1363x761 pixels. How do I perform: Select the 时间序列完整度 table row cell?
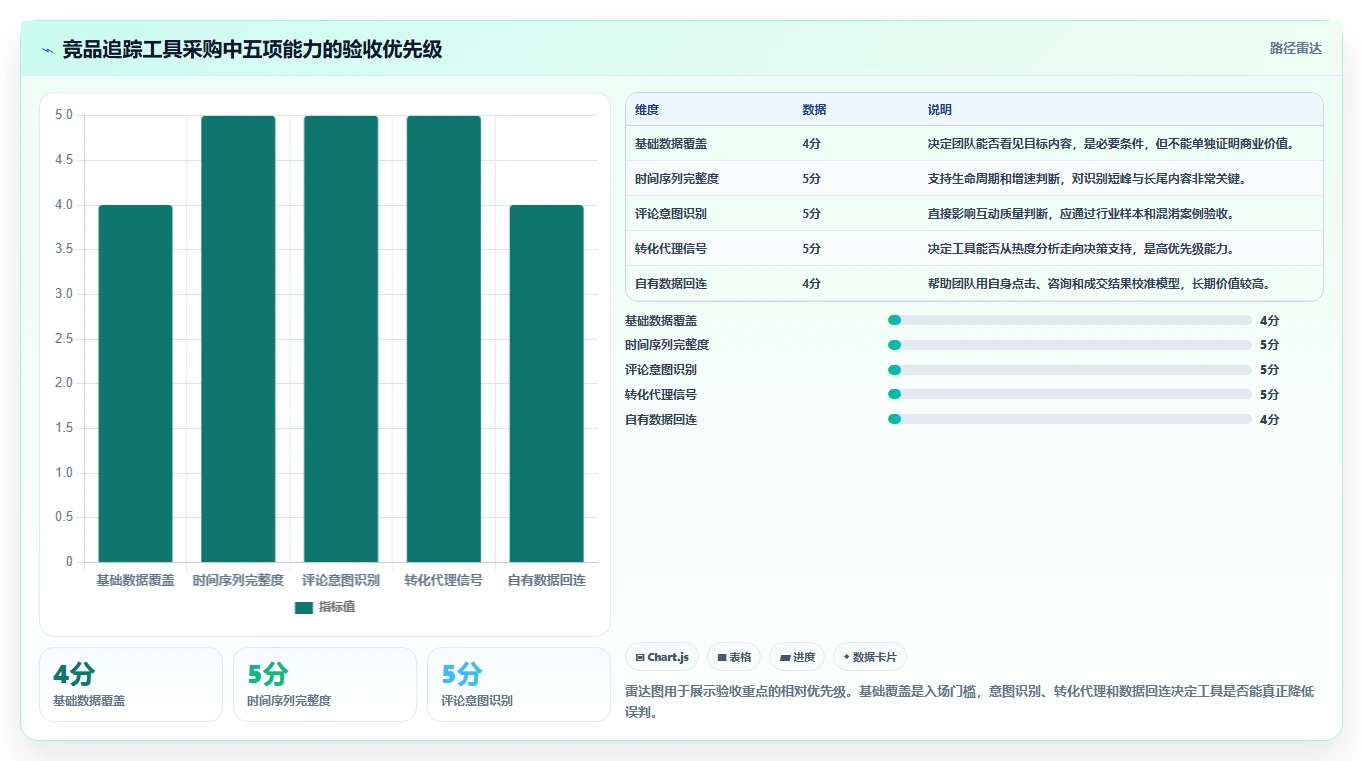(x=677, y=179)
